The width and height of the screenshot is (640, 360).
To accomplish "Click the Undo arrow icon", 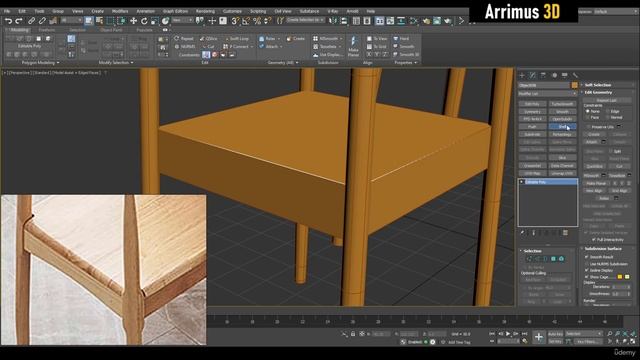I will pyautogui.click(x=8, y=21).
